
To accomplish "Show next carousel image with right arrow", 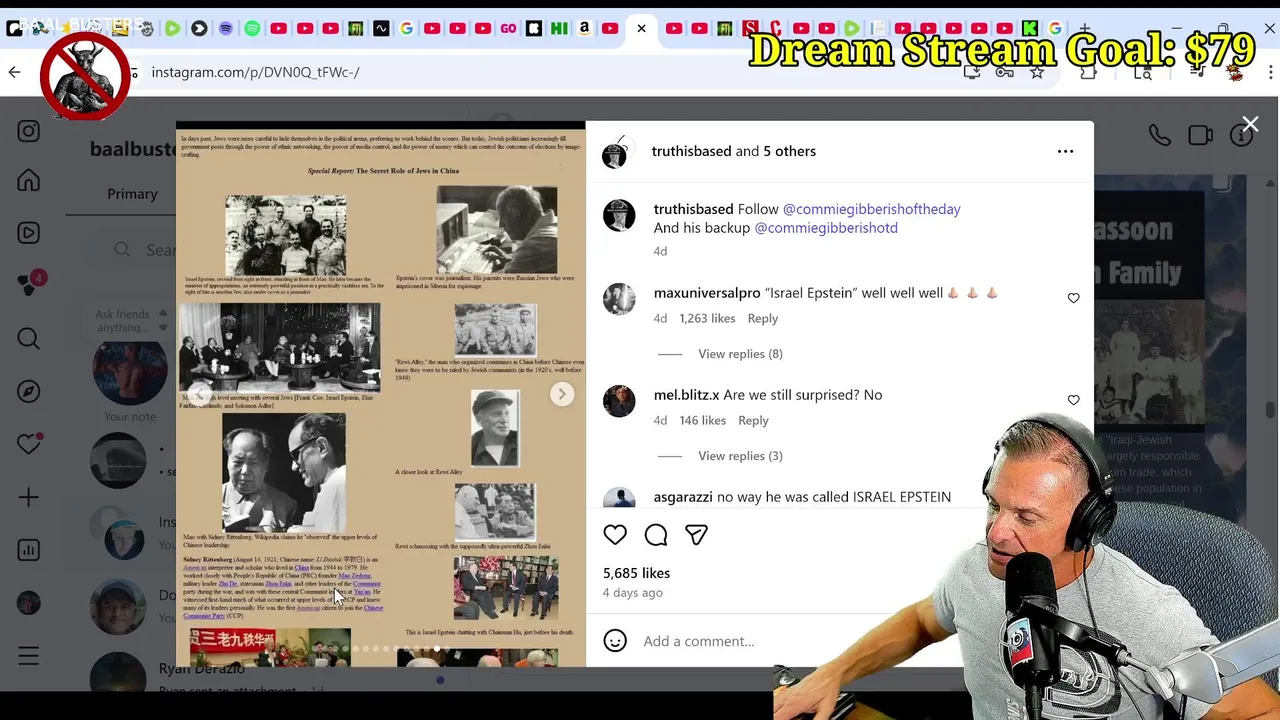I will 562,394.
